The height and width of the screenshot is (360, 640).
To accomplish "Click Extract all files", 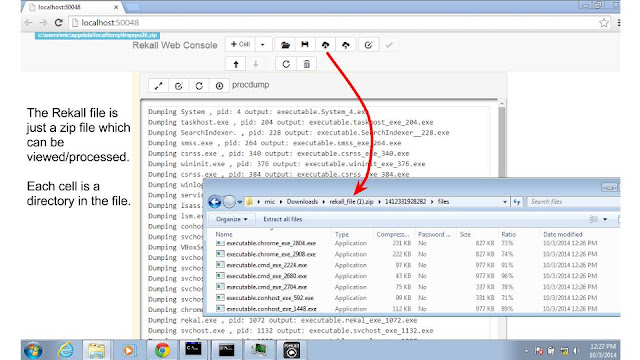I will coord(282,219).
